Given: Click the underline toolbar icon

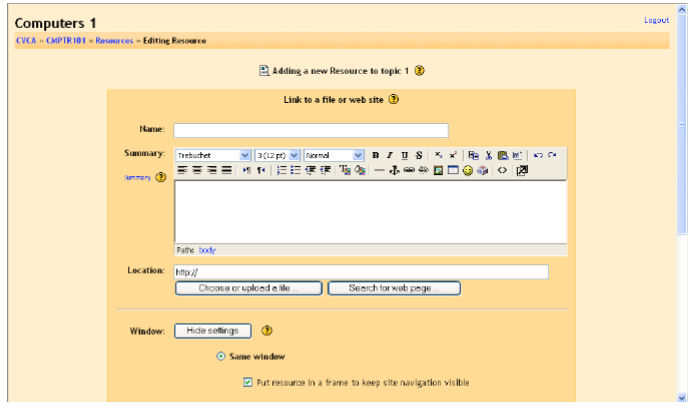Looking at the screenshot, I should click(x=404, y=155).
